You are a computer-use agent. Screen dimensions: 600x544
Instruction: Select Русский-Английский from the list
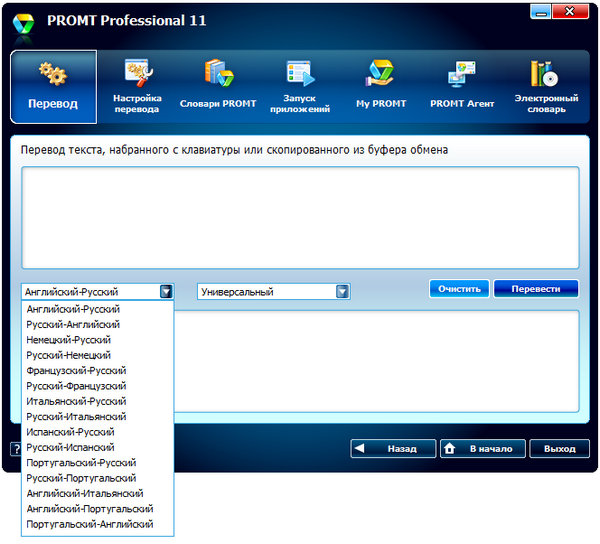74,325
